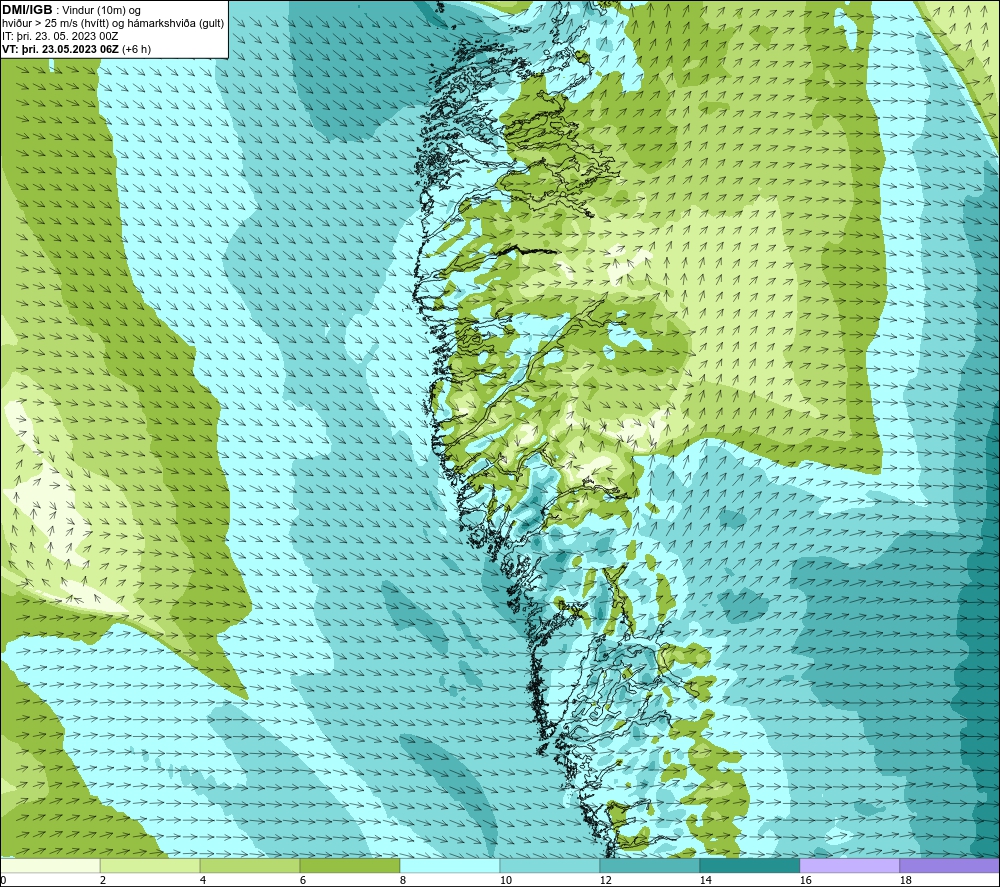Click the legend scale value '4'
The height and width of the screenshot is (887, 1000).
(203, 880)
